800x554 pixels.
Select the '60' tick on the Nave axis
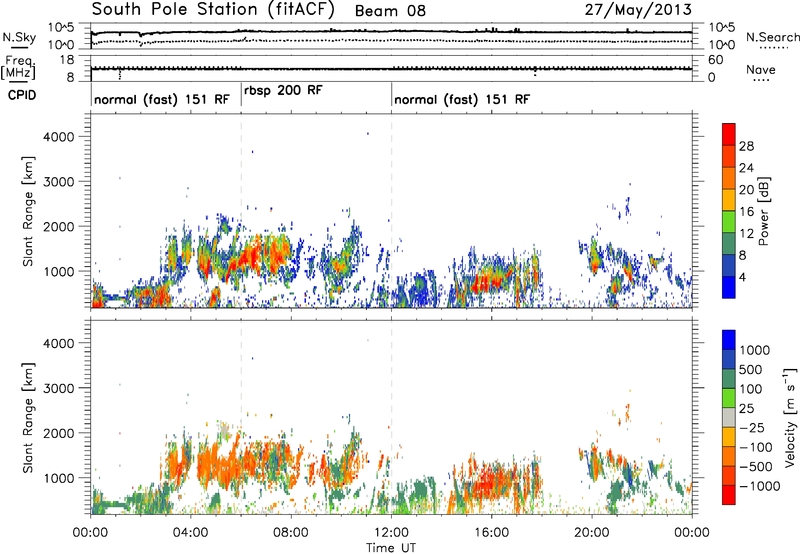tap(716, 60)
